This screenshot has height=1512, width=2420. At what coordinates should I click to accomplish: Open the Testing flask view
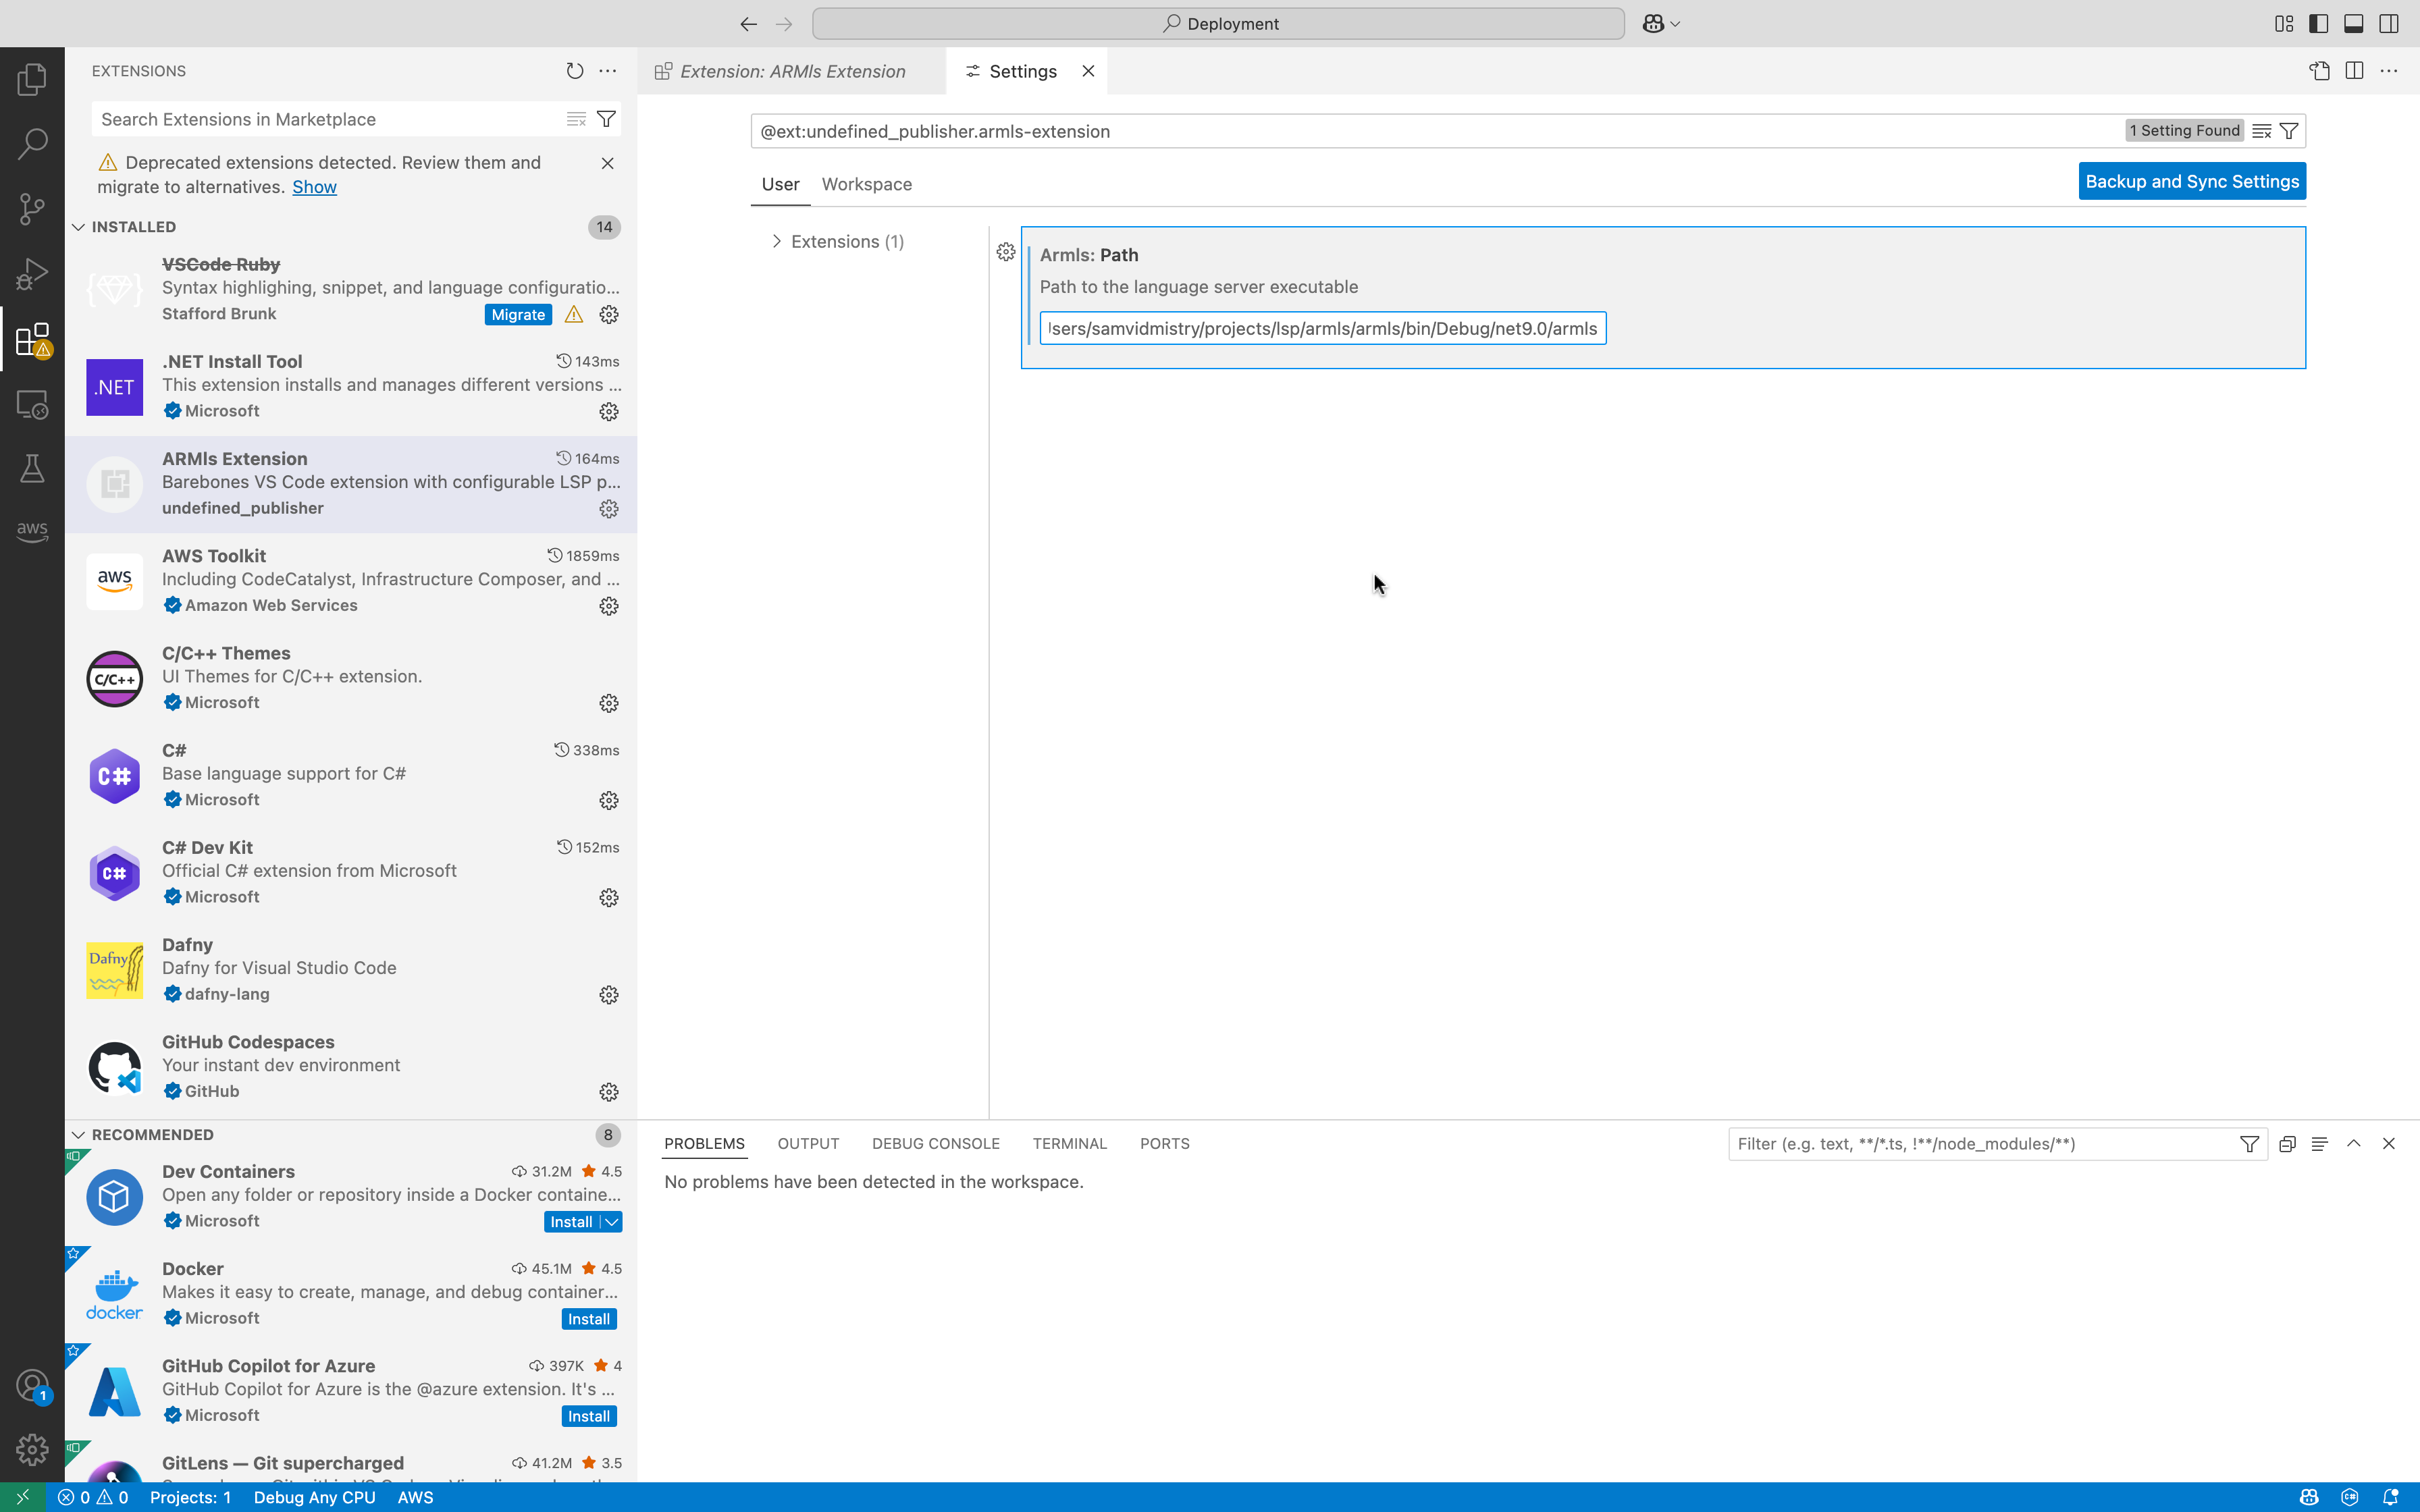click(x=32, y=469)
